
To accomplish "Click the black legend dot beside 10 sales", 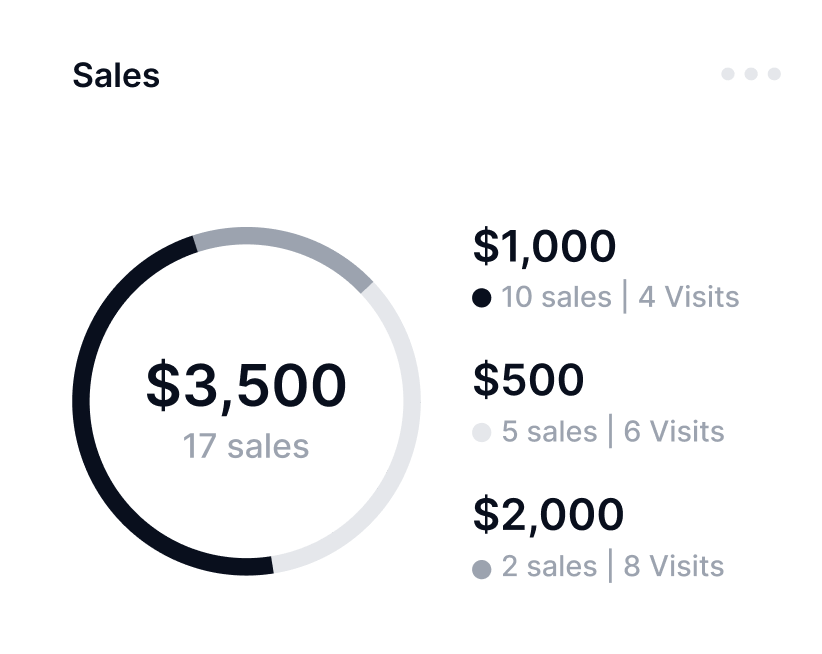I will (x=482, y=298).
